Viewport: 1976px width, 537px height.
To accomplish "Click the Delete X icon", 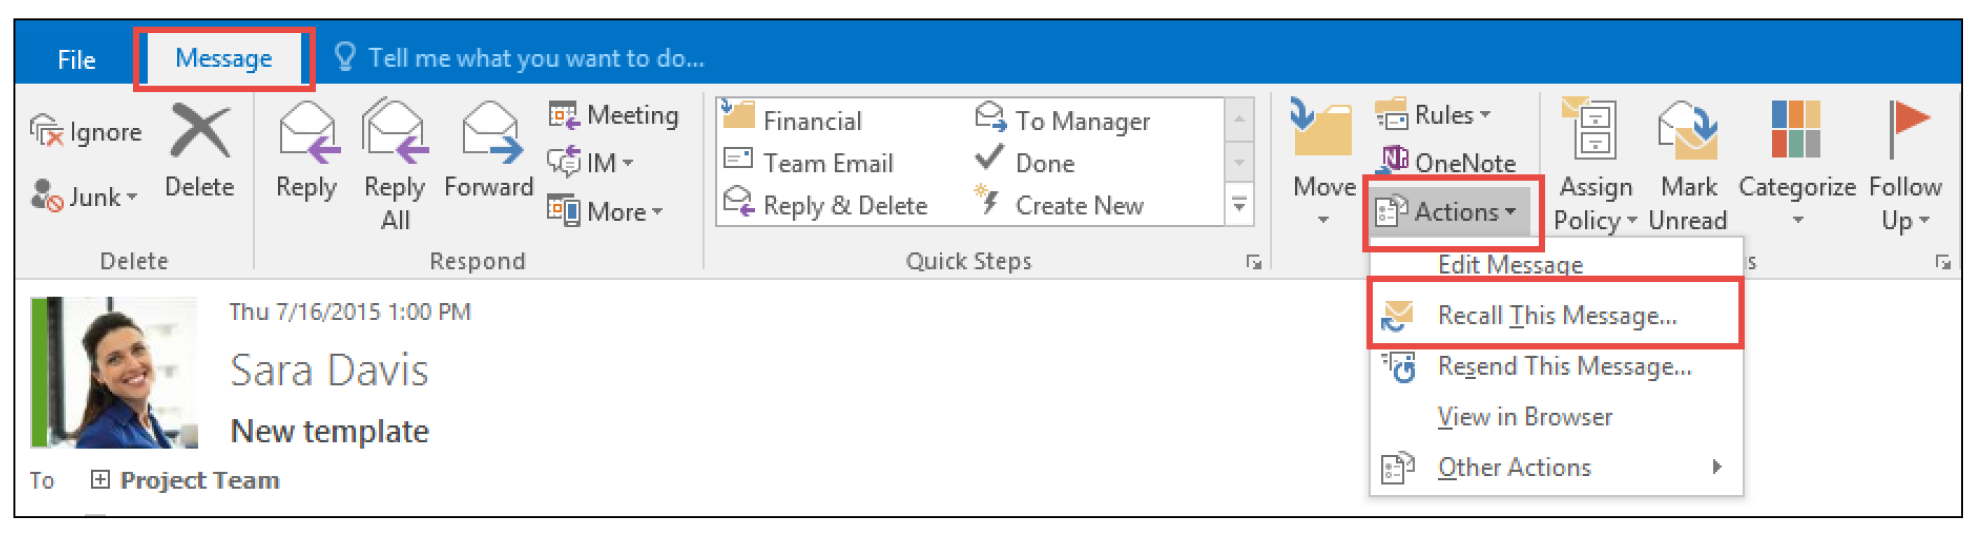I will 200,133.
